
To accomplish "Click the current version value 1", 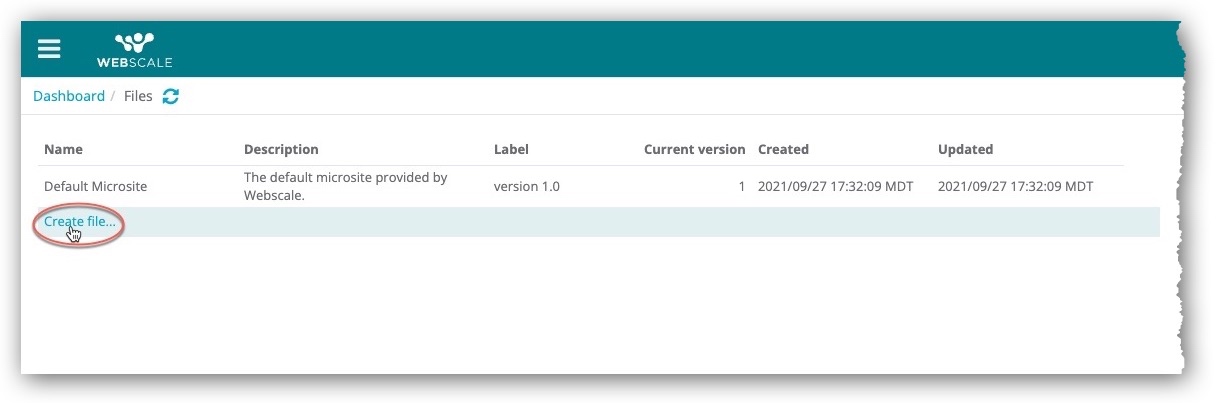I will (x=741, y=187).
